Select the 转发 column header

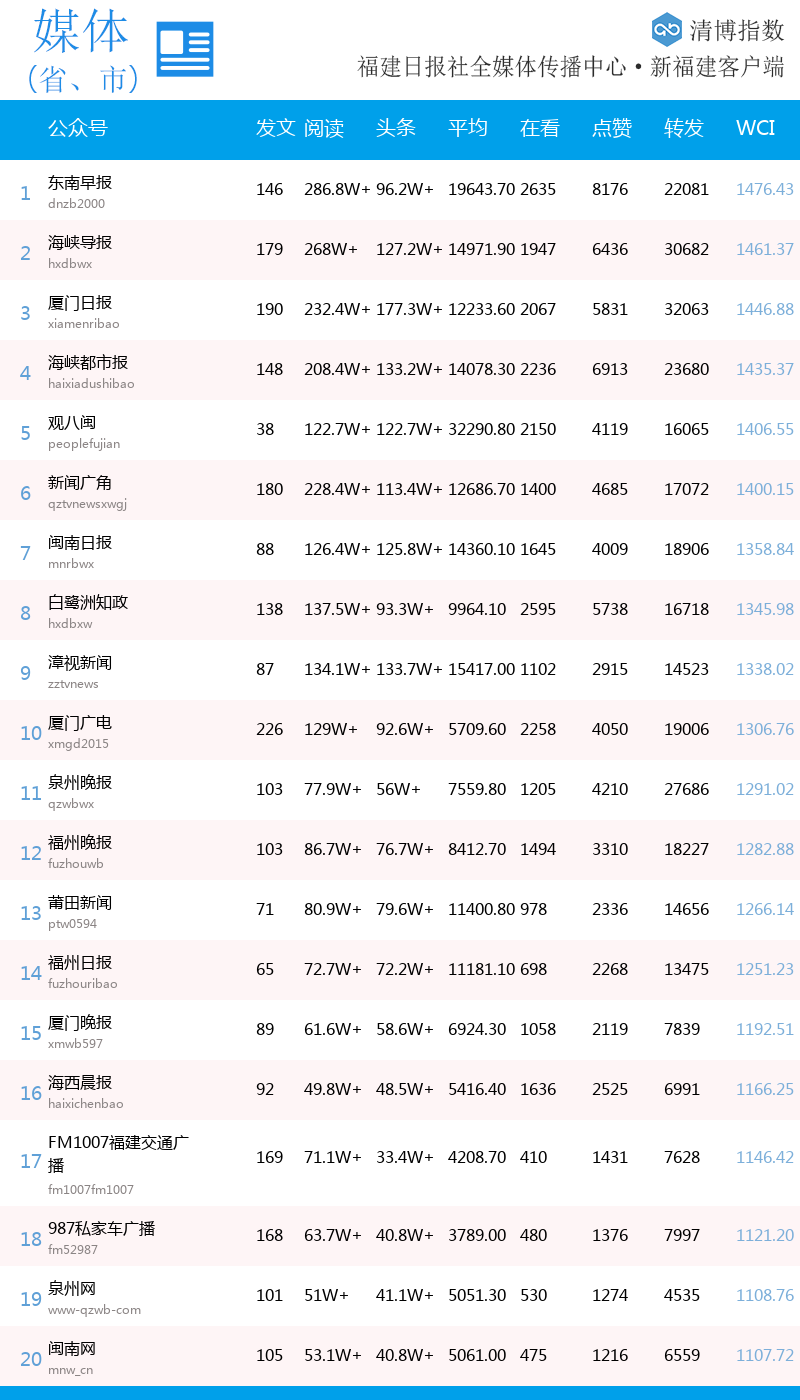tap(684, 128)
